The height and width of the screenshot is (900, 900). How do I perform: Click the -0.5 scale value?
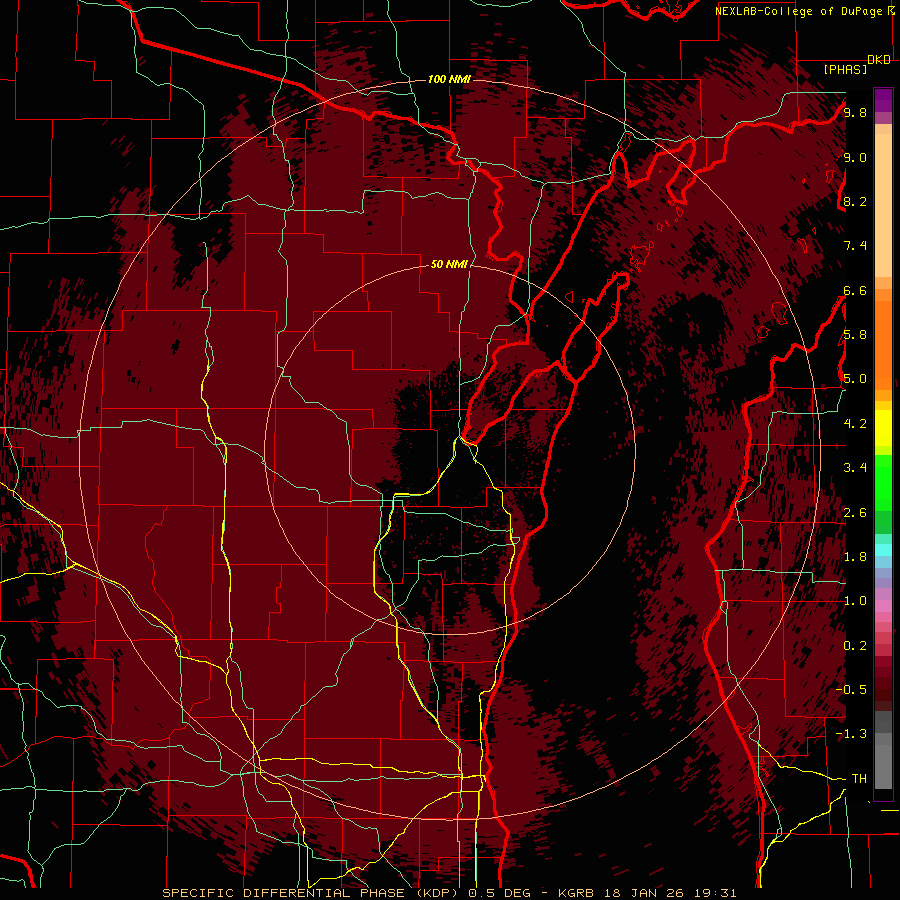coord(851,690)
